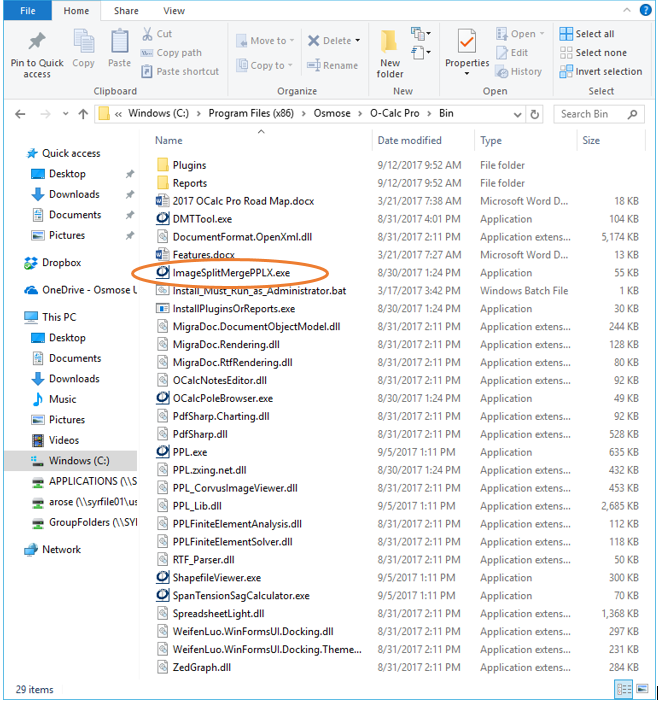Switch to Details view in the status bar

click(x=623, y=689)
